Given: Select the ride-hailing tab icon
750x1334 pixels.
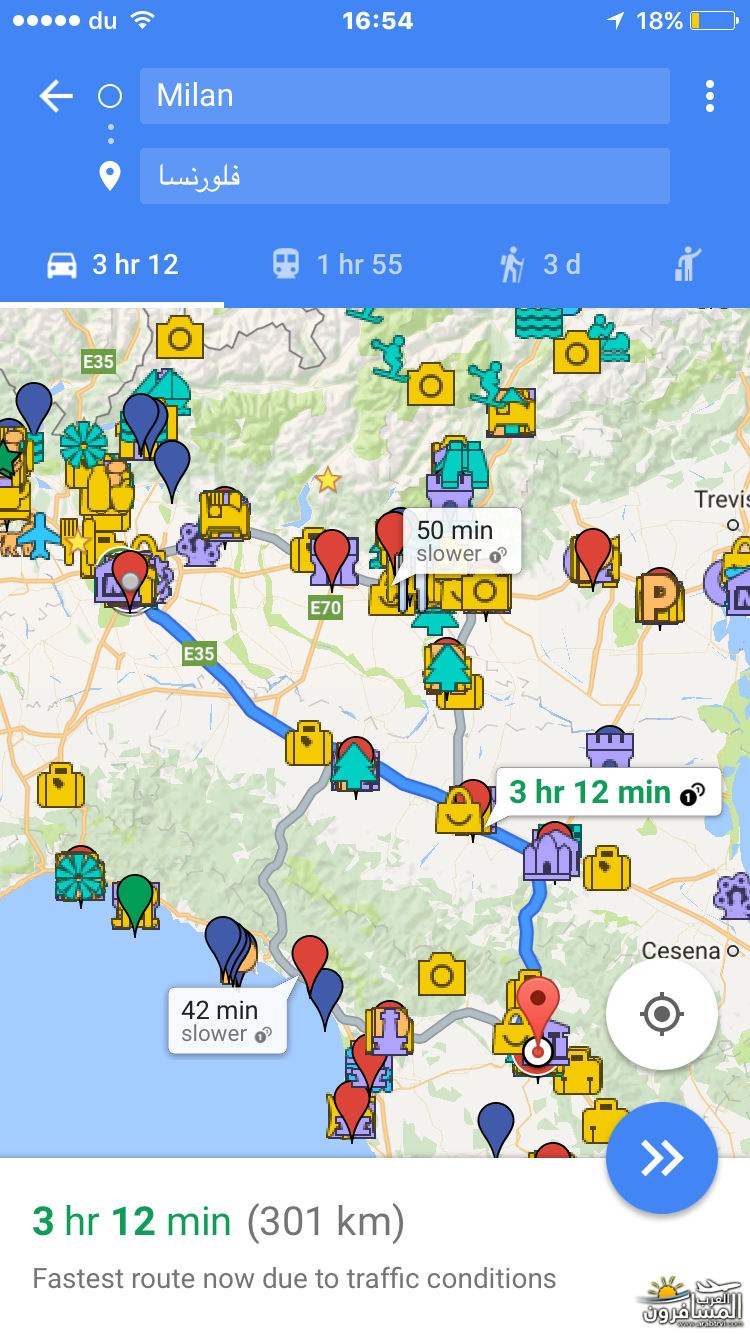Looking at the screenshot, I should pos(688,265).
